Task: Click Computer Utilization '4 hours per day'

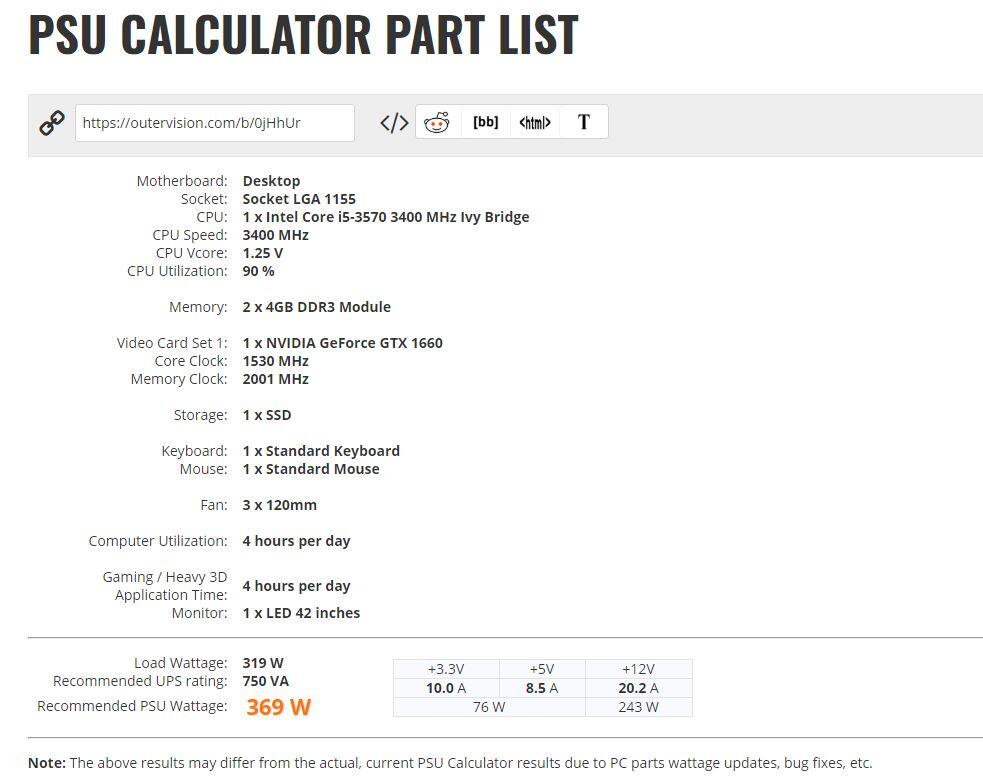Action: (x=297, y=541)
